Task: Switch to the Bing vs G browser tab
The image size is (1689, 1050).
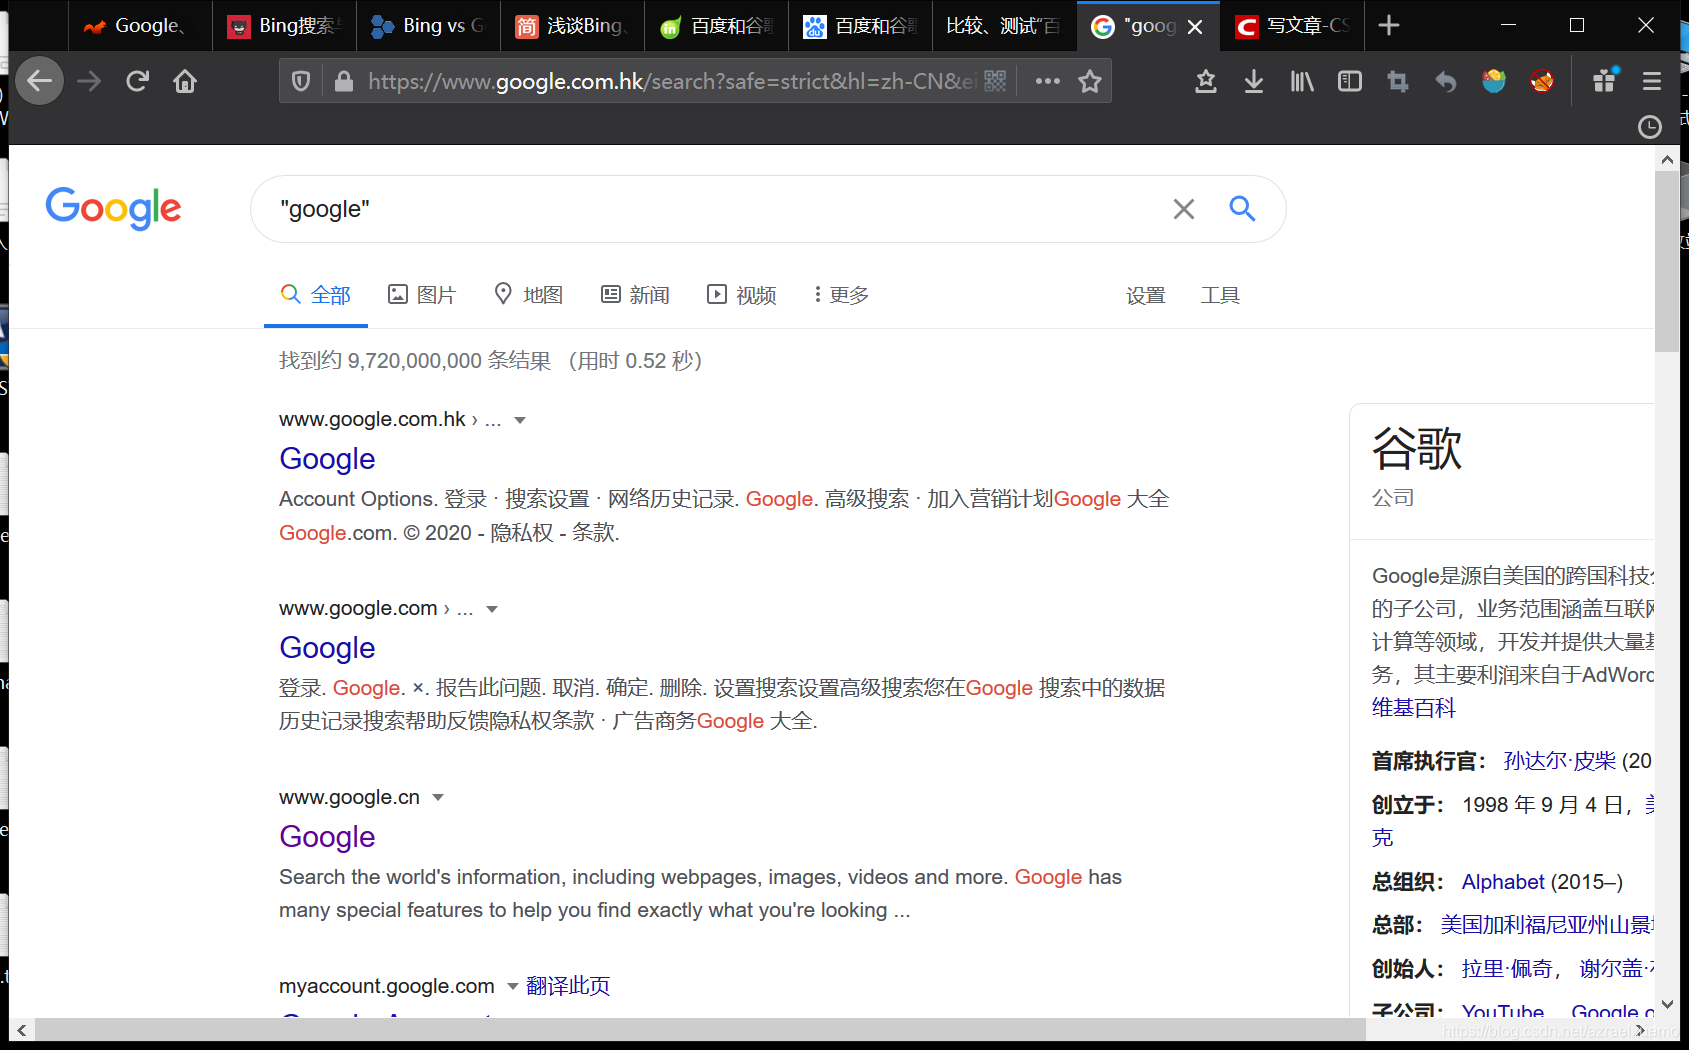Action: [428, 26]
